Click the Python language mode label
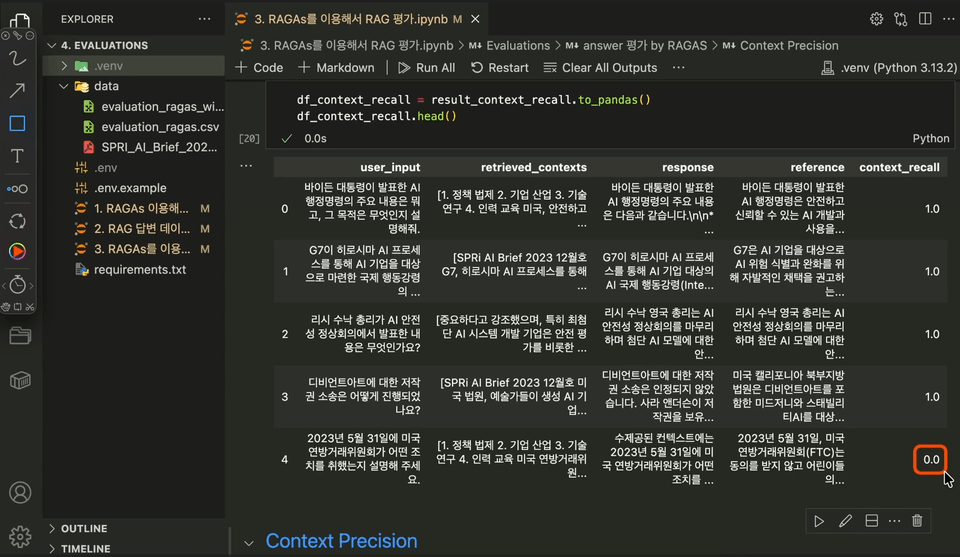Screen dimensions: 960x557 click(931, 138)
